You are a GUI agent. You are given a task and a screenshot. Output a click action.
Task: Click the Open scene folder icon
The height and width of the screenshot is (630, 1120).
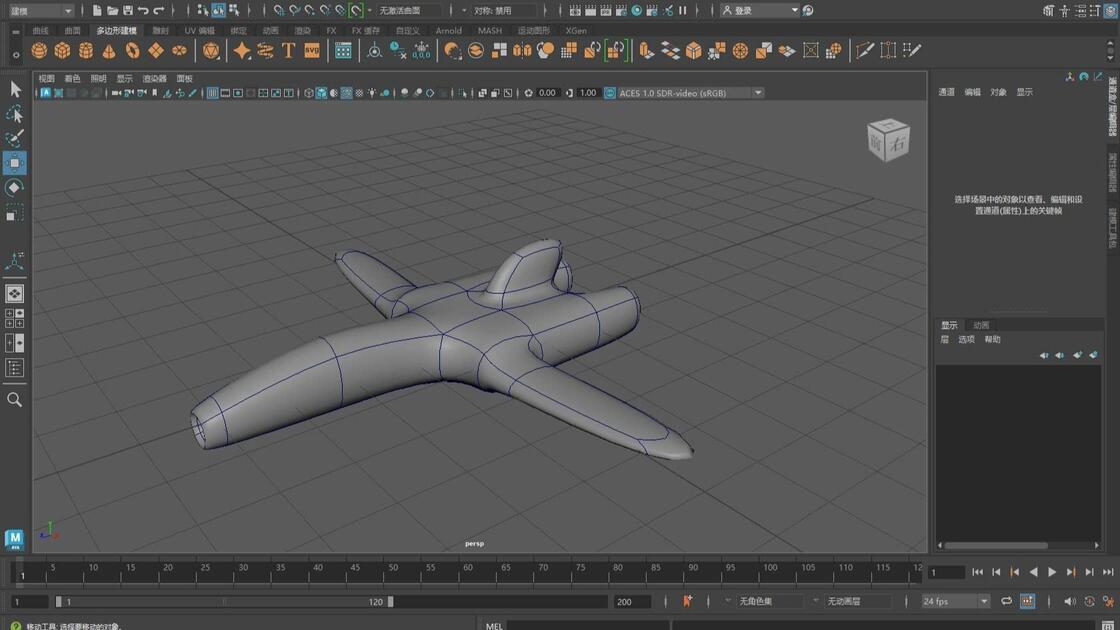[112, 11]
